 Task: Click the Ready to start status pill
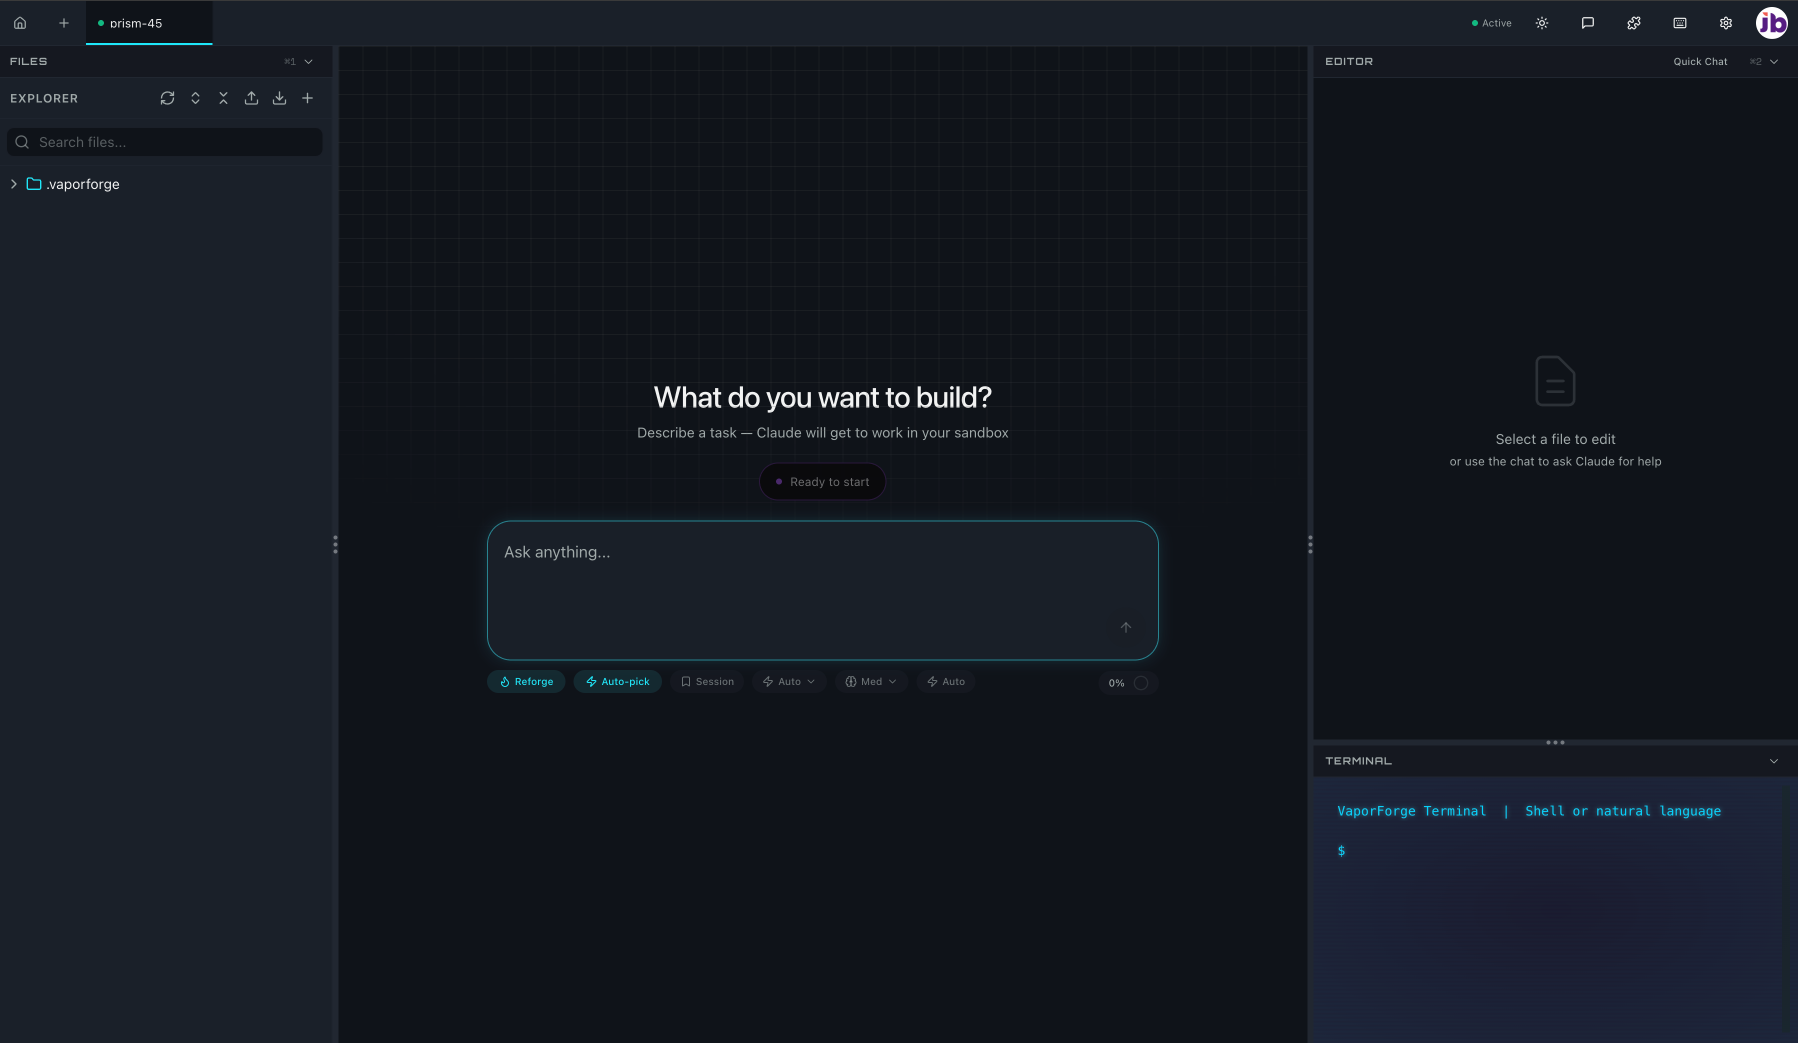pos(822,481)
